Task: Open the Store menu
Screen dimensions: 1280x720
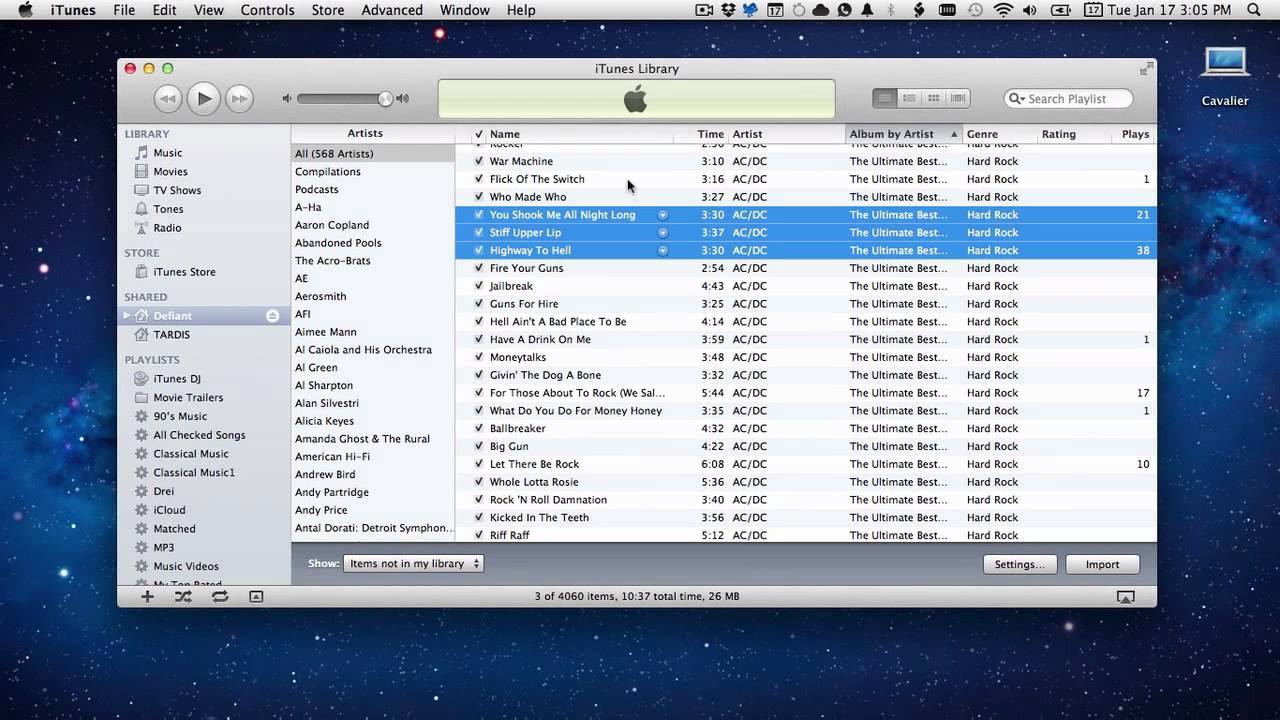Action: pyautogui.click(x=328, y=10)
